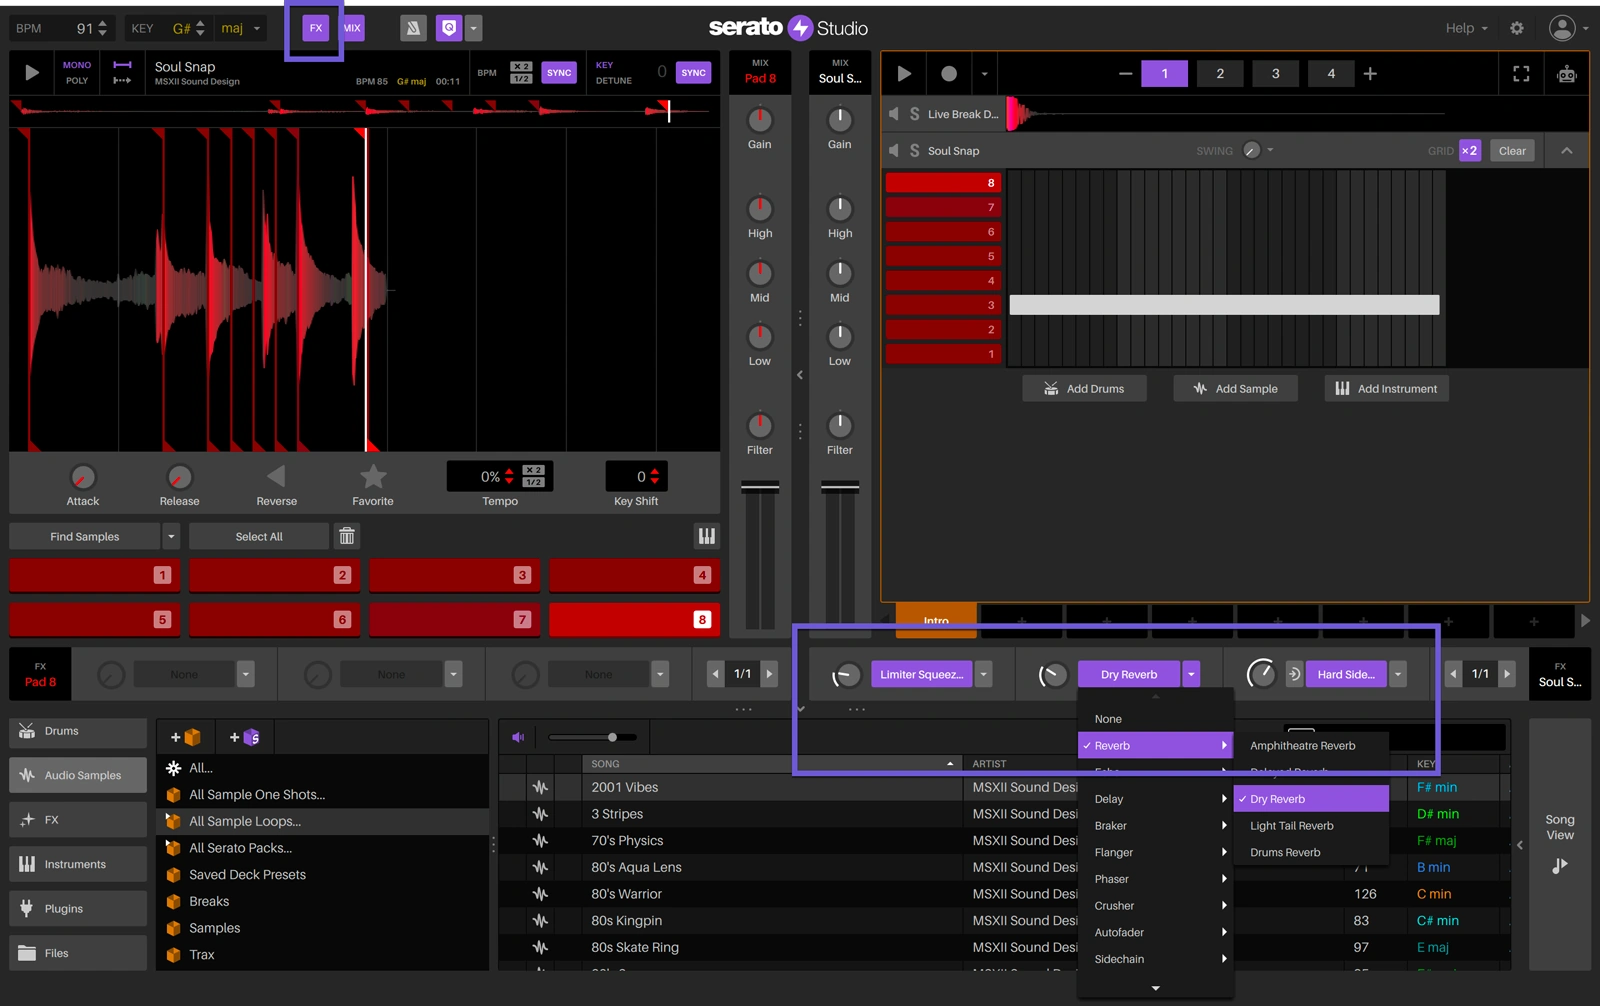Adjust the Attack knob
The height and width of the screenshot is (1006, 1600).
point(83,477)
